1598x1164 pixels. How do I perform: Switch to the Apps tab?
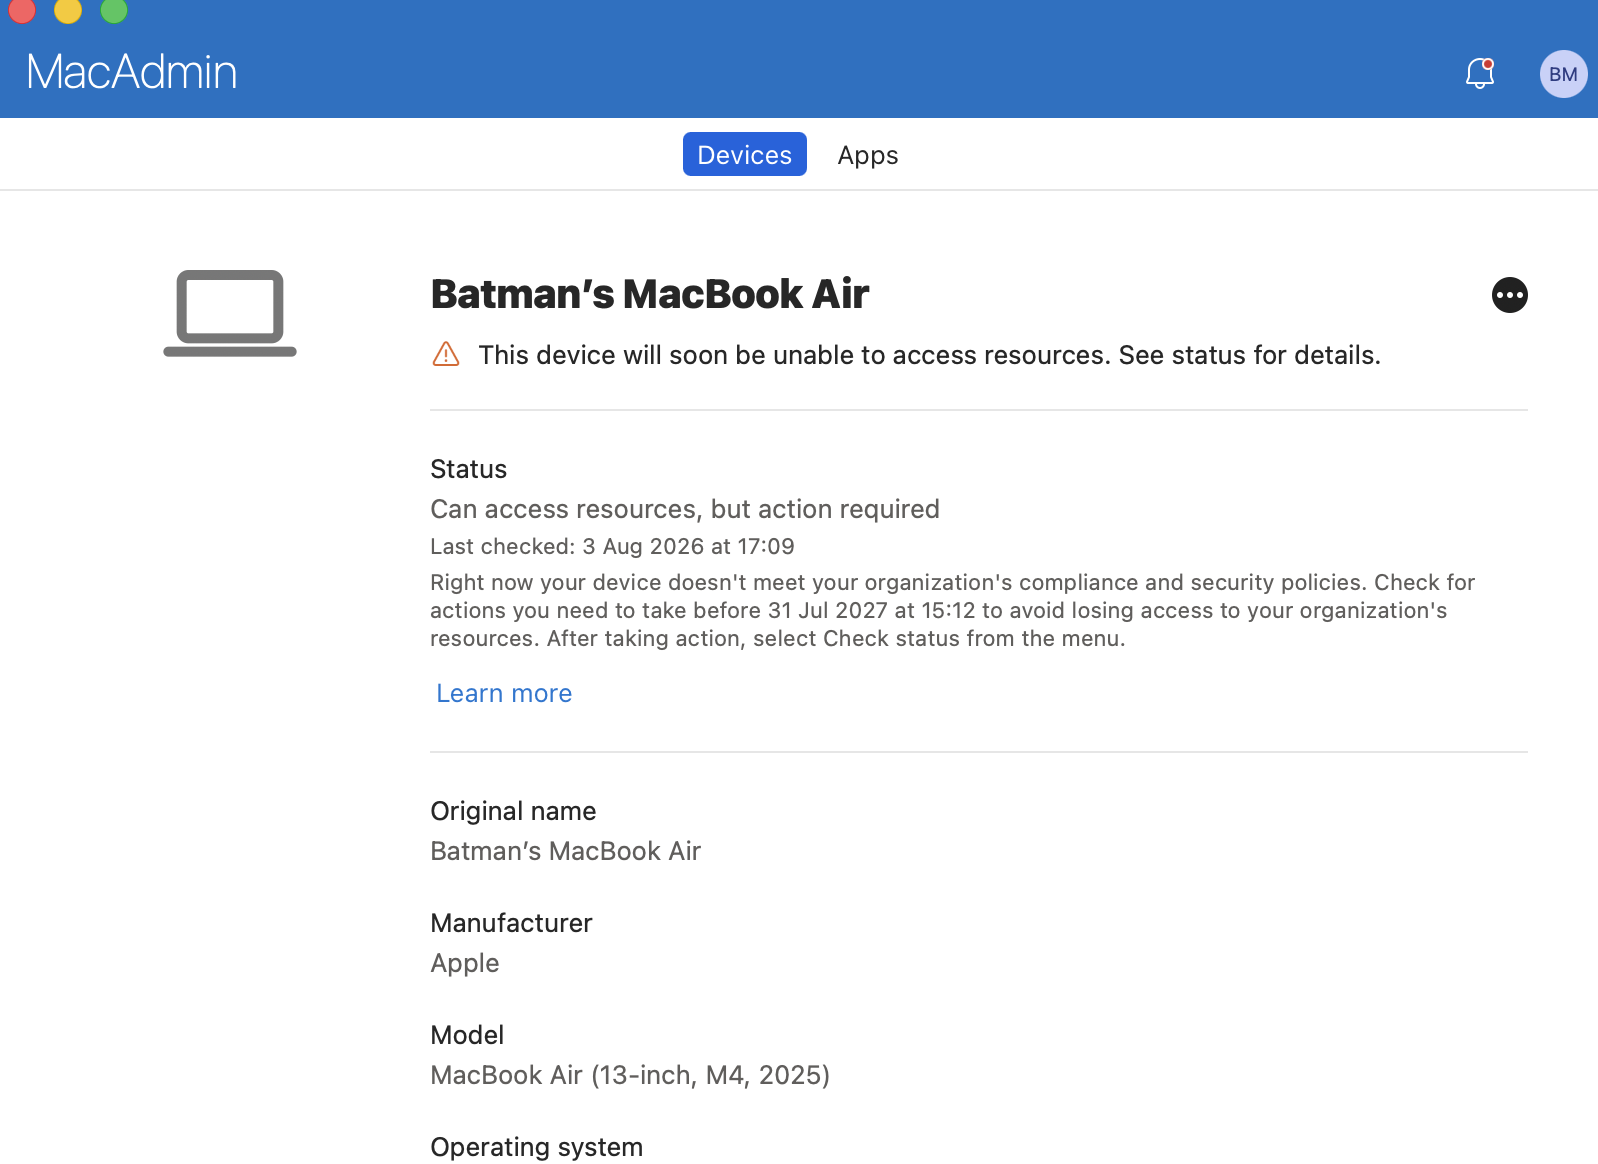coord(868,155)
